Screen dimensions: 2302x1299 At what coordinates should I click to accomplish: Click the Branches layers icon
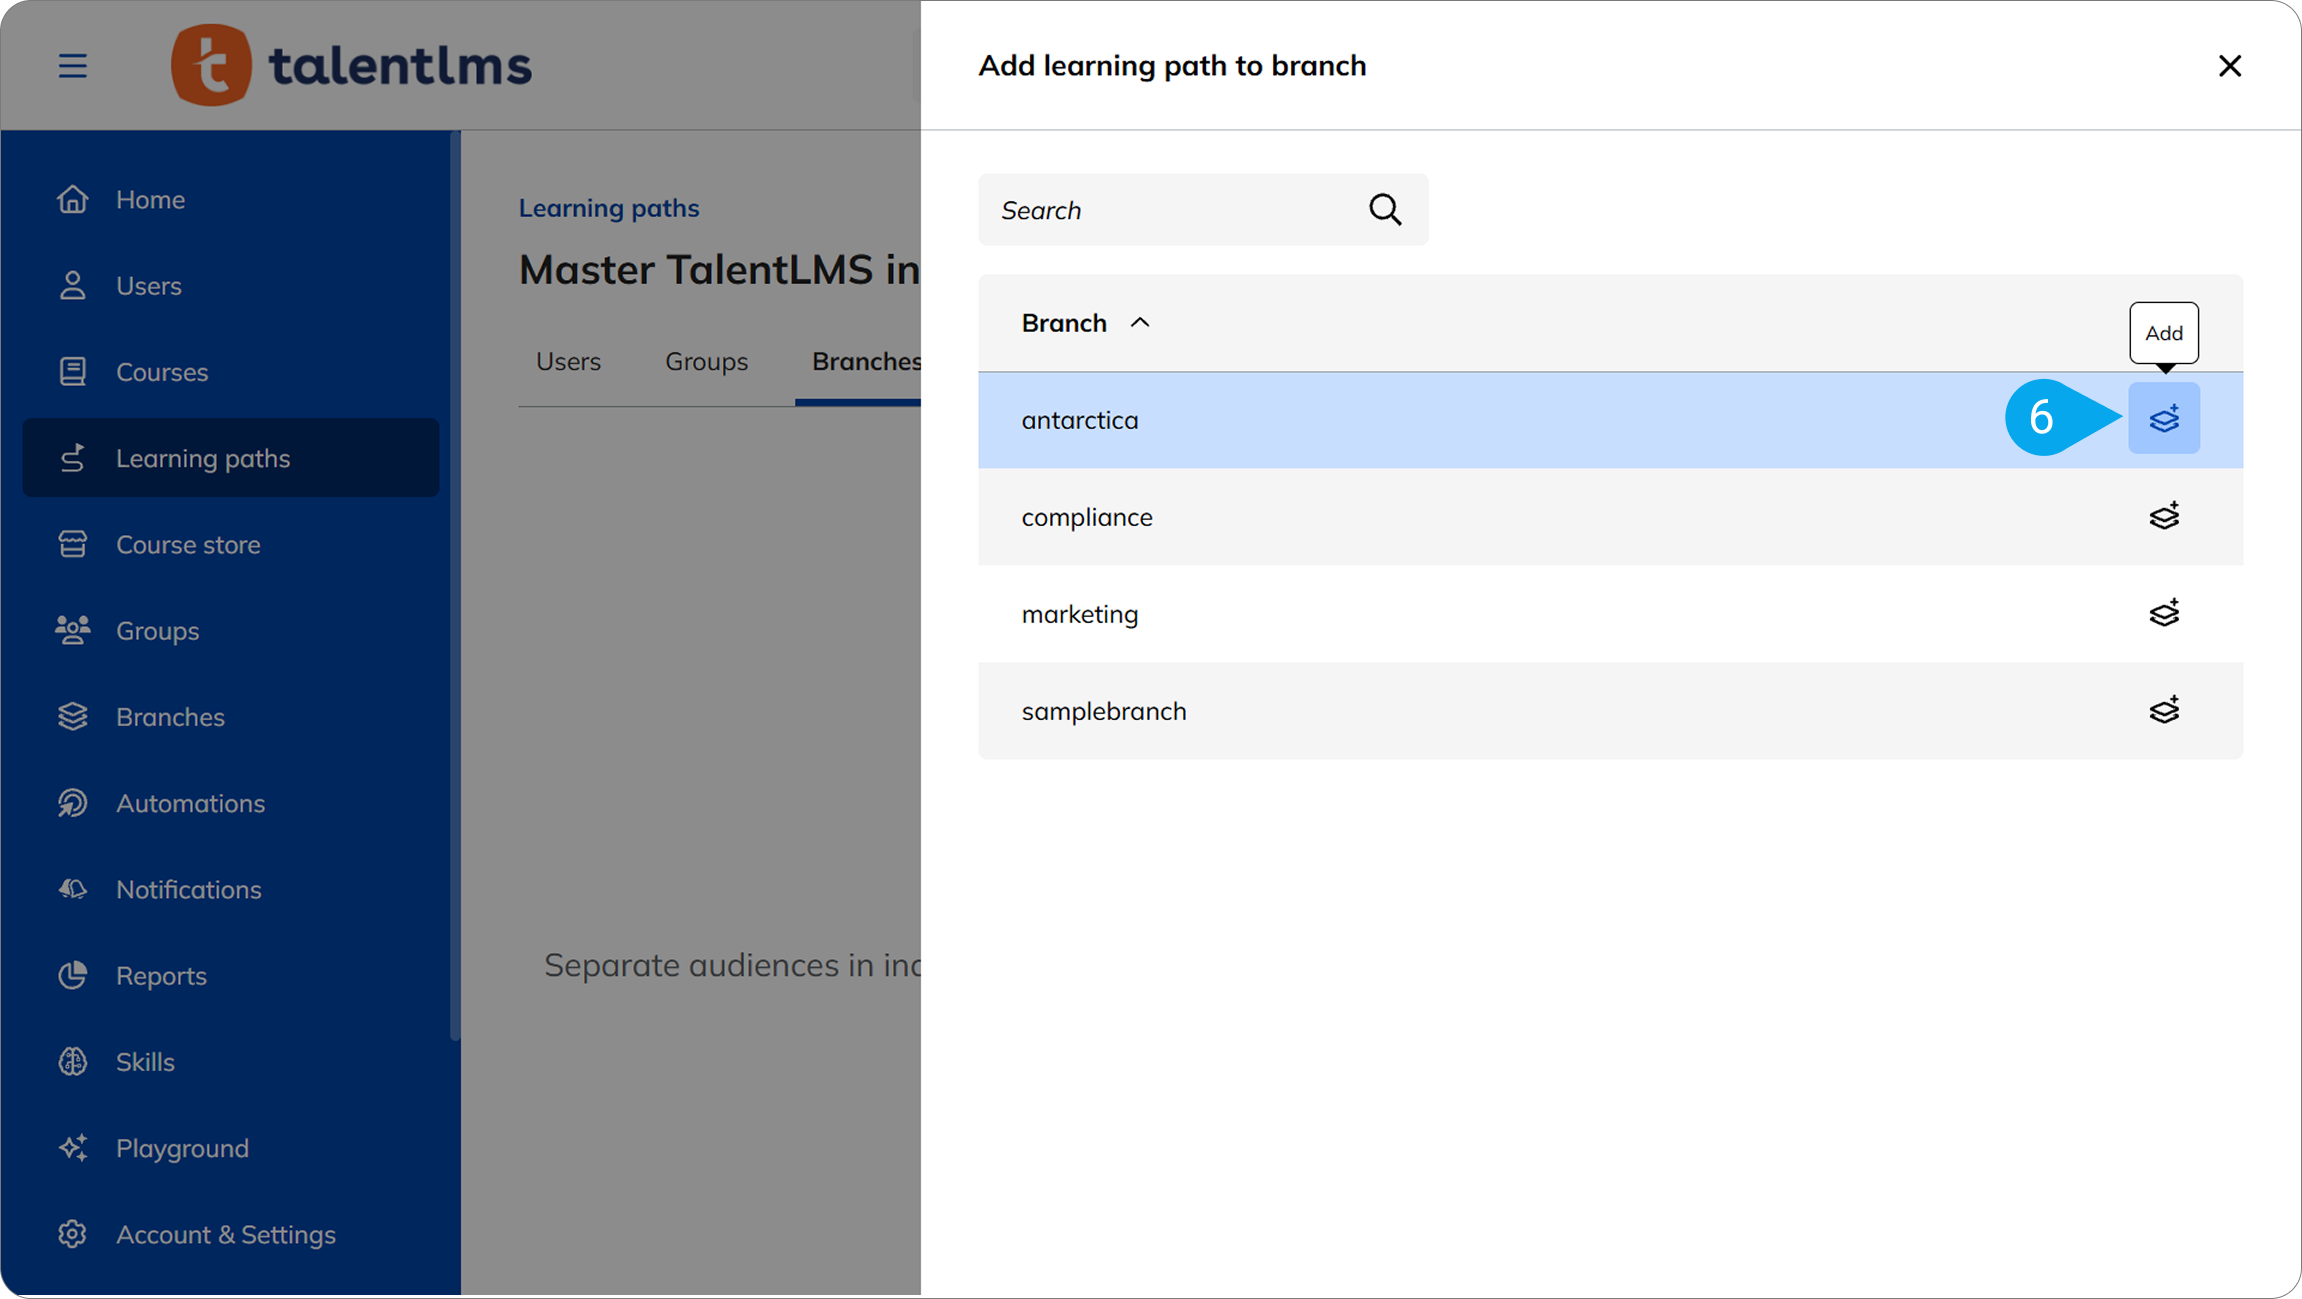pos(72,716)
